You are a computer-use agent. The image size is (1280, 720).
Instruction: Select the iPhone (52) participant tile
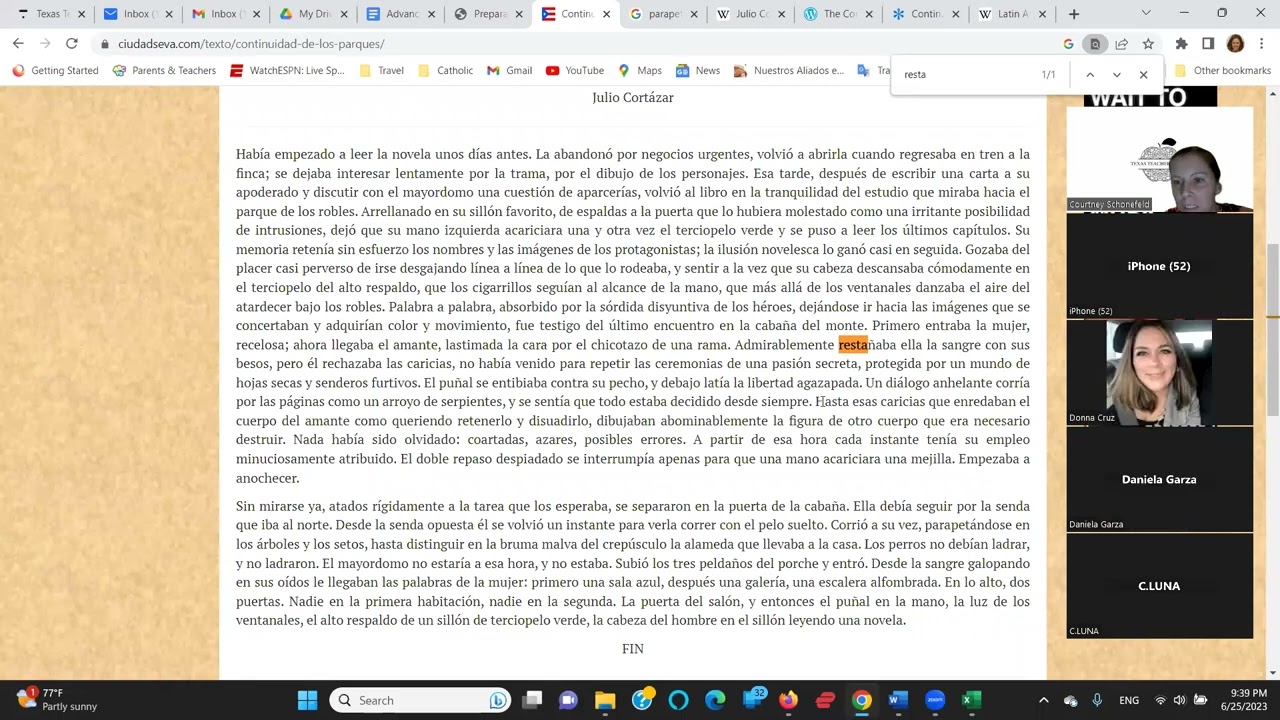click(x=1159, y=265)
